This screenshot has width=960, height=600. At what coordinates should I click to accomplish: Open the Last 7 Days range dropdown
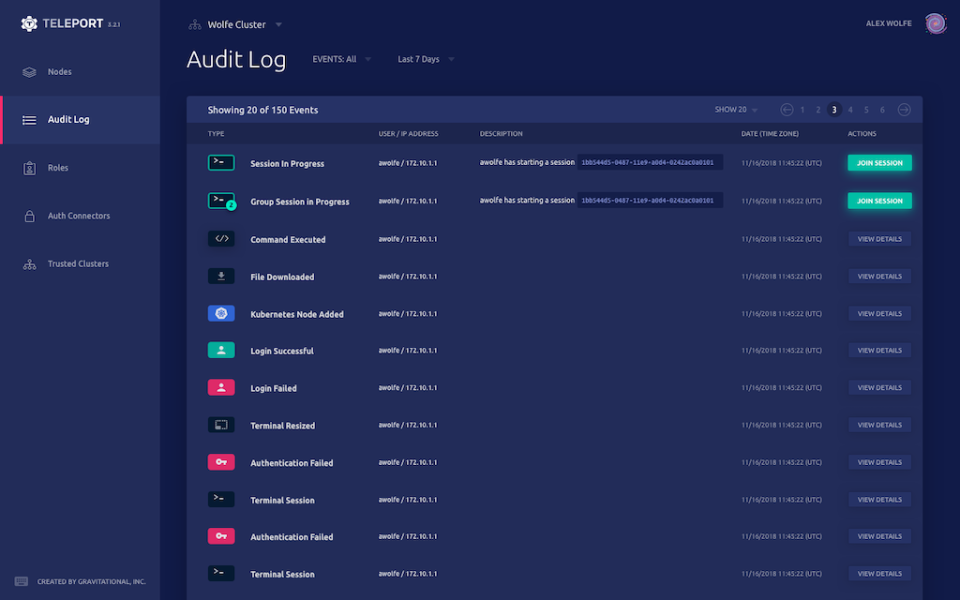(x=426, y=59)
